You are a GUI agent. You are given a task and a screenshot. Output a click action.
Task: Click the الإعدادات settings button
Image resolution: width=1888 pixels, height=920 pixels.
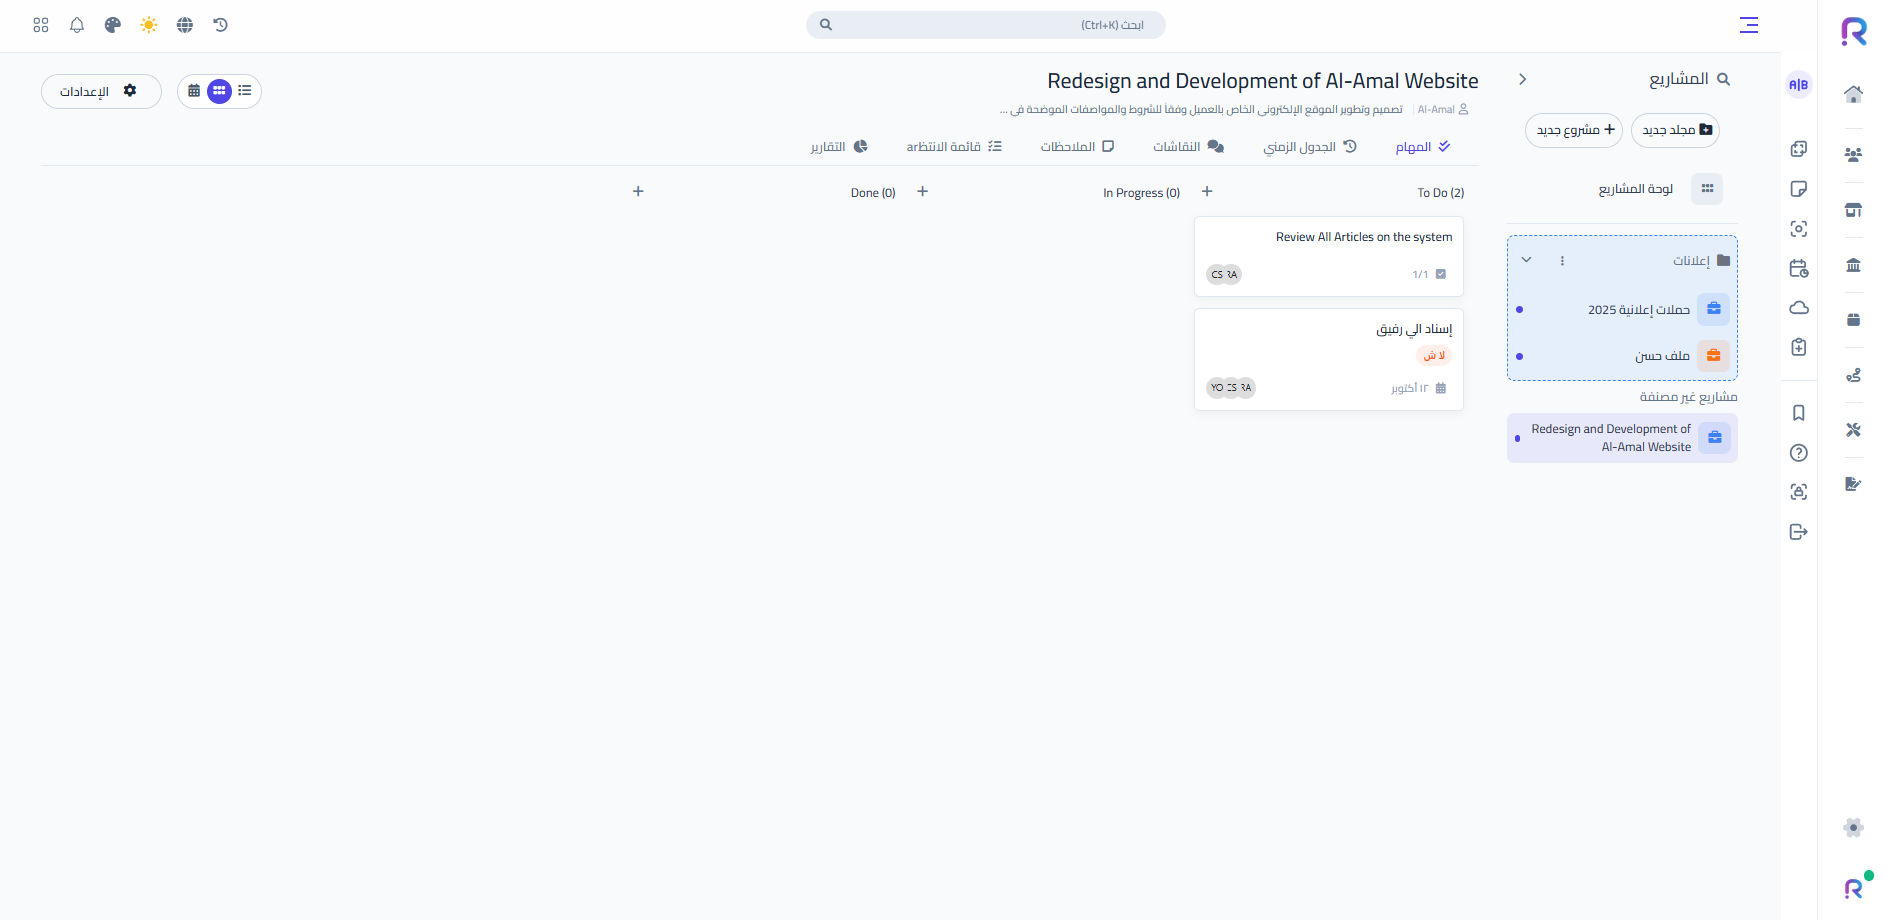tap(101, 91)
